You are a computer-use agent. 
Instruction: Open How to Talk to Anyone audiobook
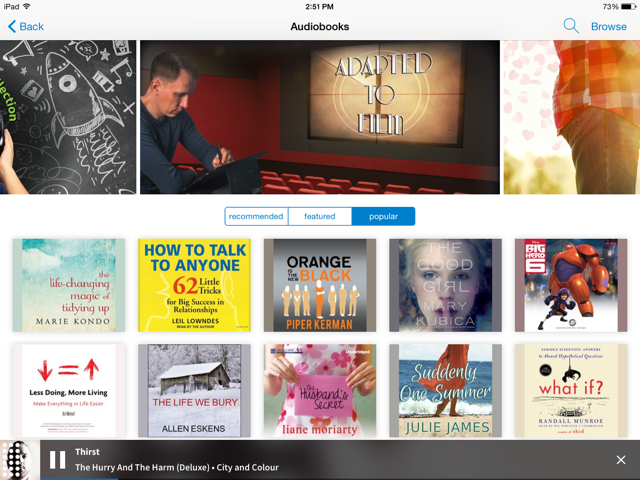click(x=194, y=285)
